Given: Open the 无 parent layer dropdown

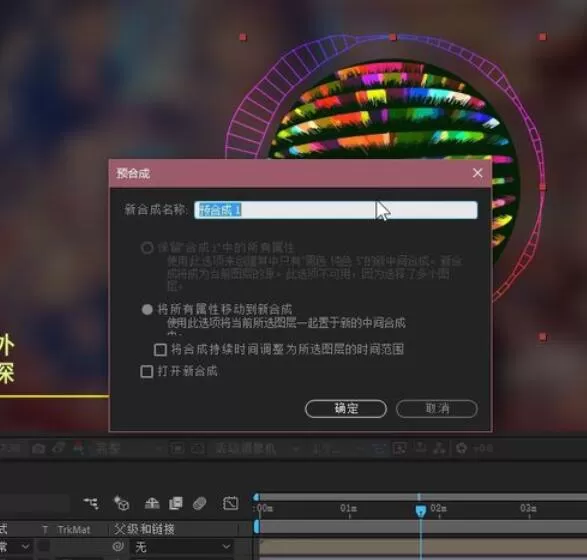Looking at the screenshot, I should tap(182, 547).
